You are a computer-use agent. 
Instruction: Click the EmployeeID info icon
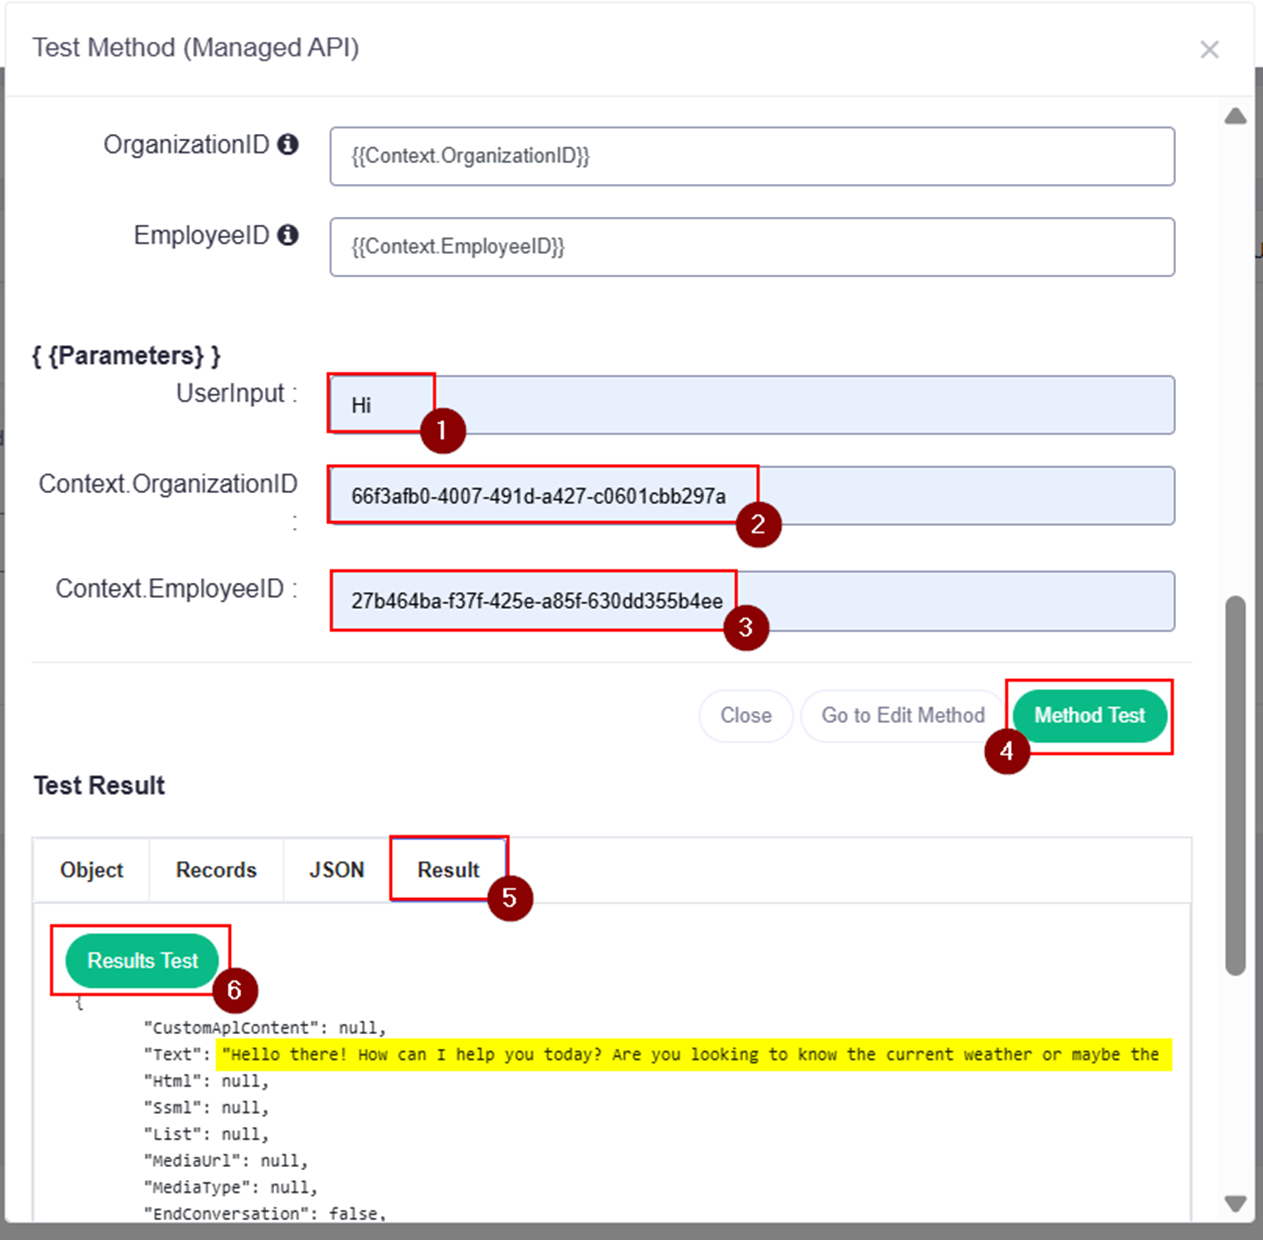(288, 235)
